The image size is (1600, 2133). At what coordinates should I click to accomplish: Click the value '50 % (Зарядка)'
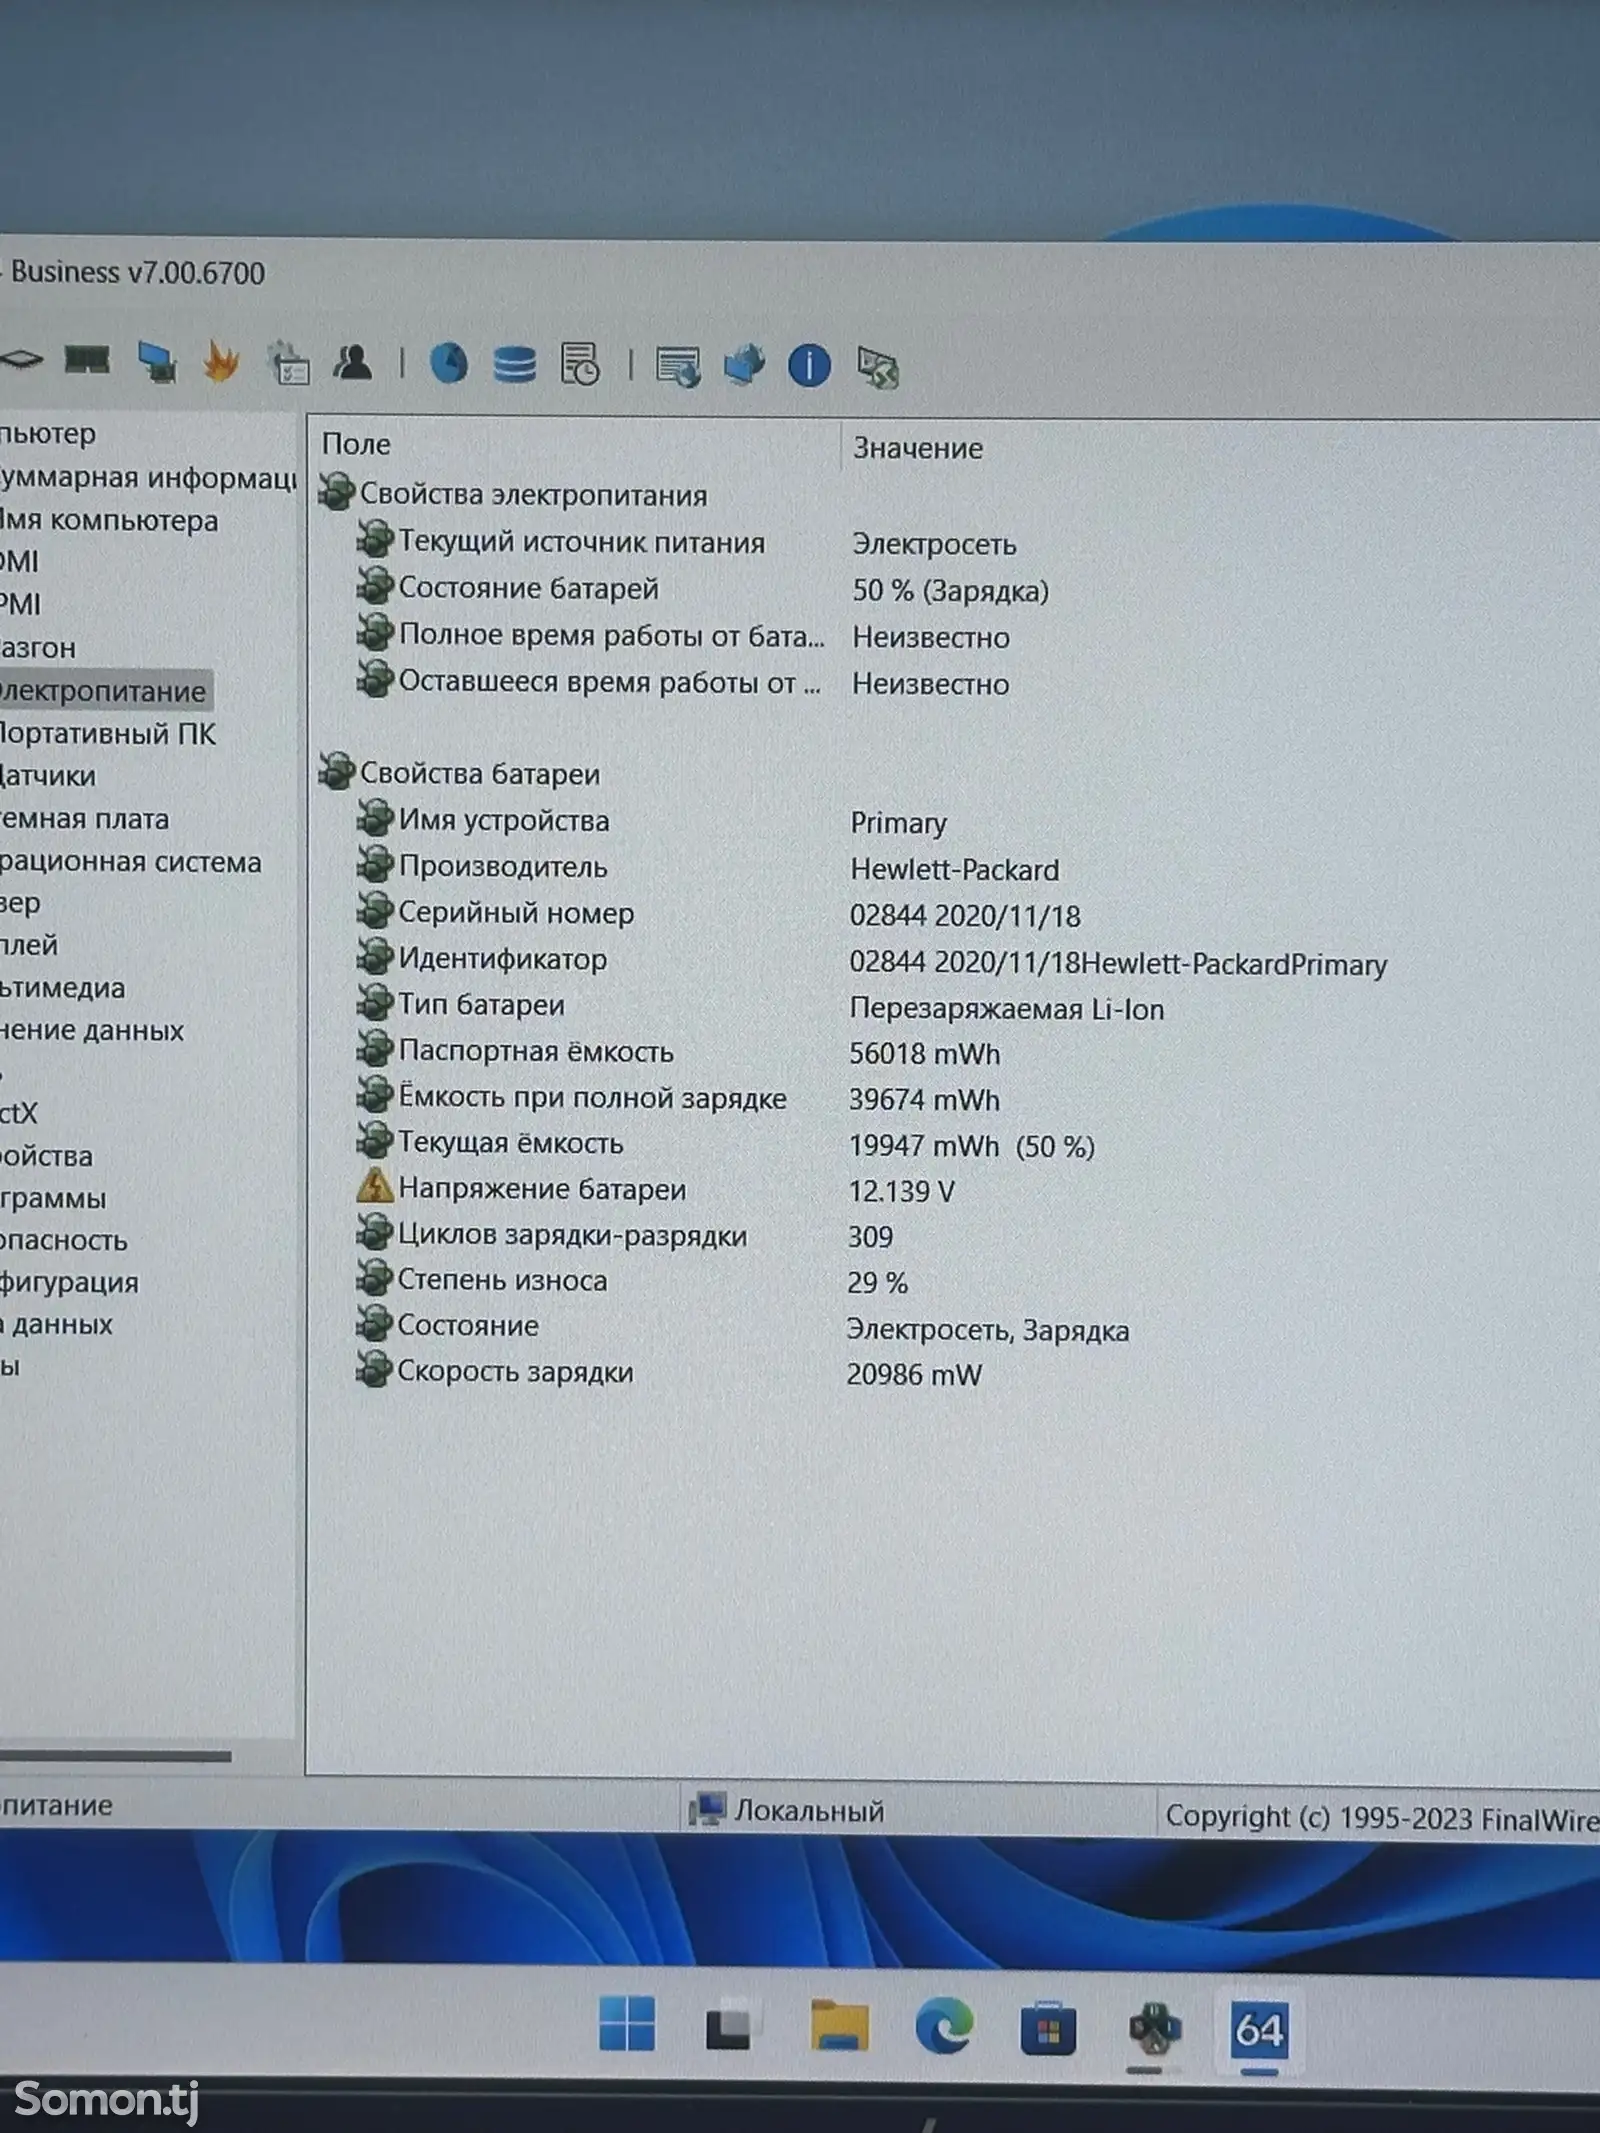click(950, 591)
